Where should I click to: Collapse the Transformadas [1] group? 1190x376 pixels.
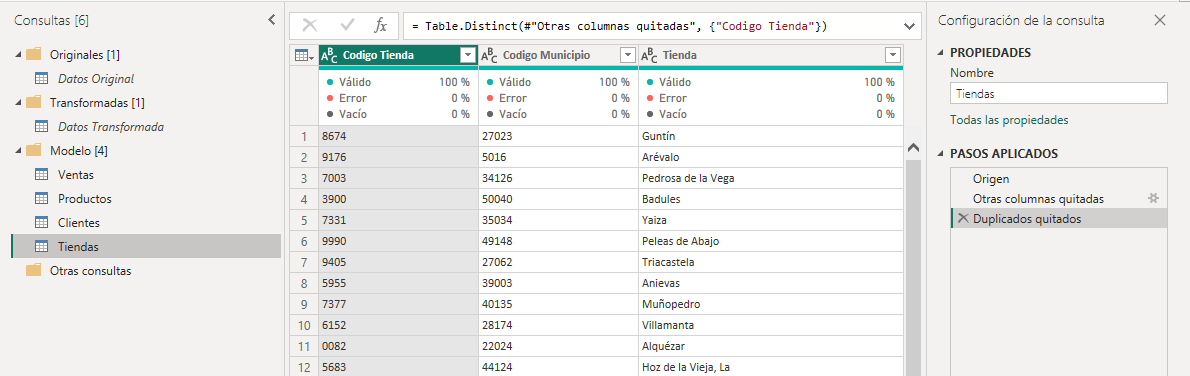click(17, 103)
